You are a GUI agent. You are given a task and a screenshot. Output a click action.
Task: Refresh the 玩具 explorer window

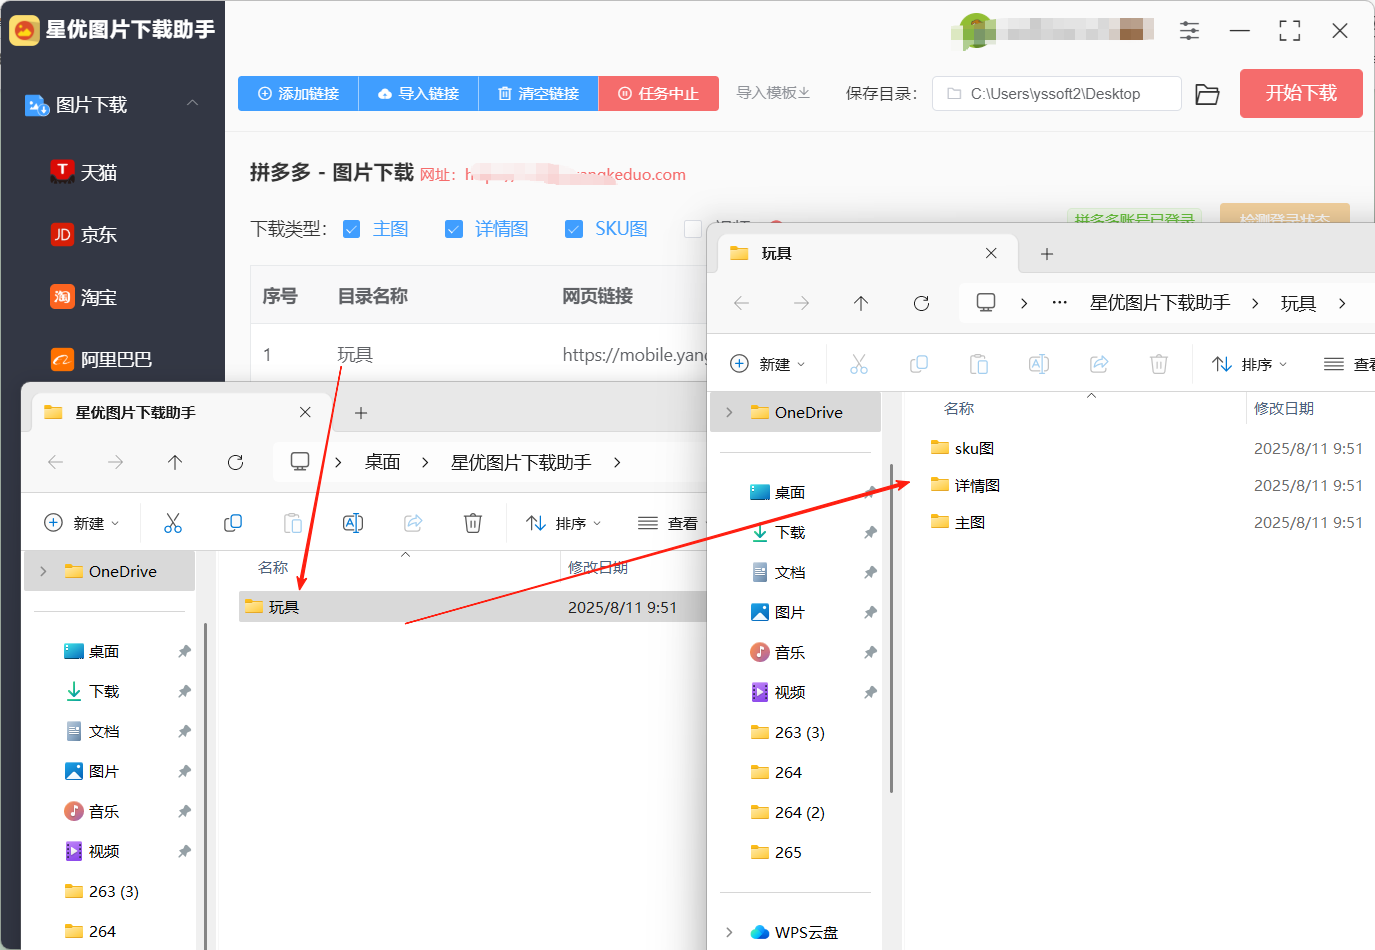click(921, 303)
